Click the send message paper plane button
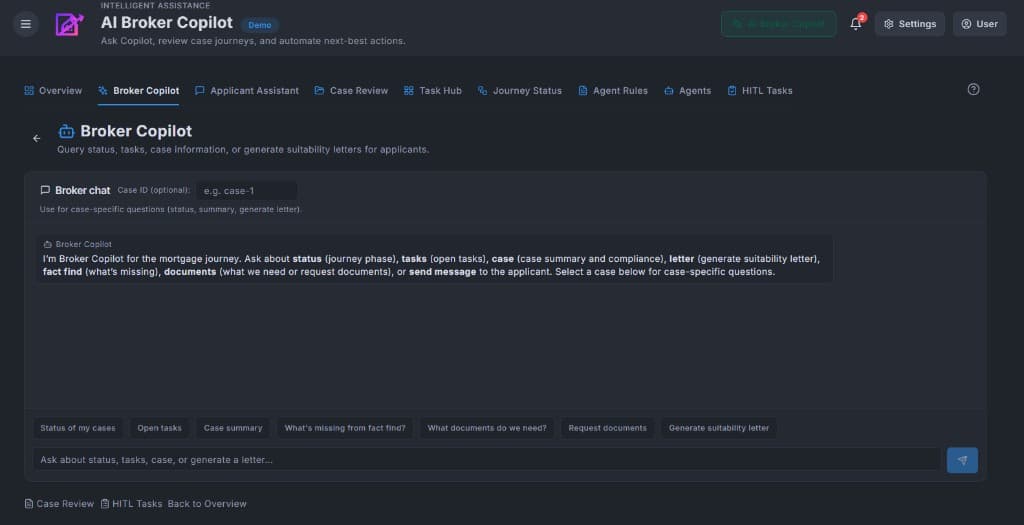 point(962,460)
